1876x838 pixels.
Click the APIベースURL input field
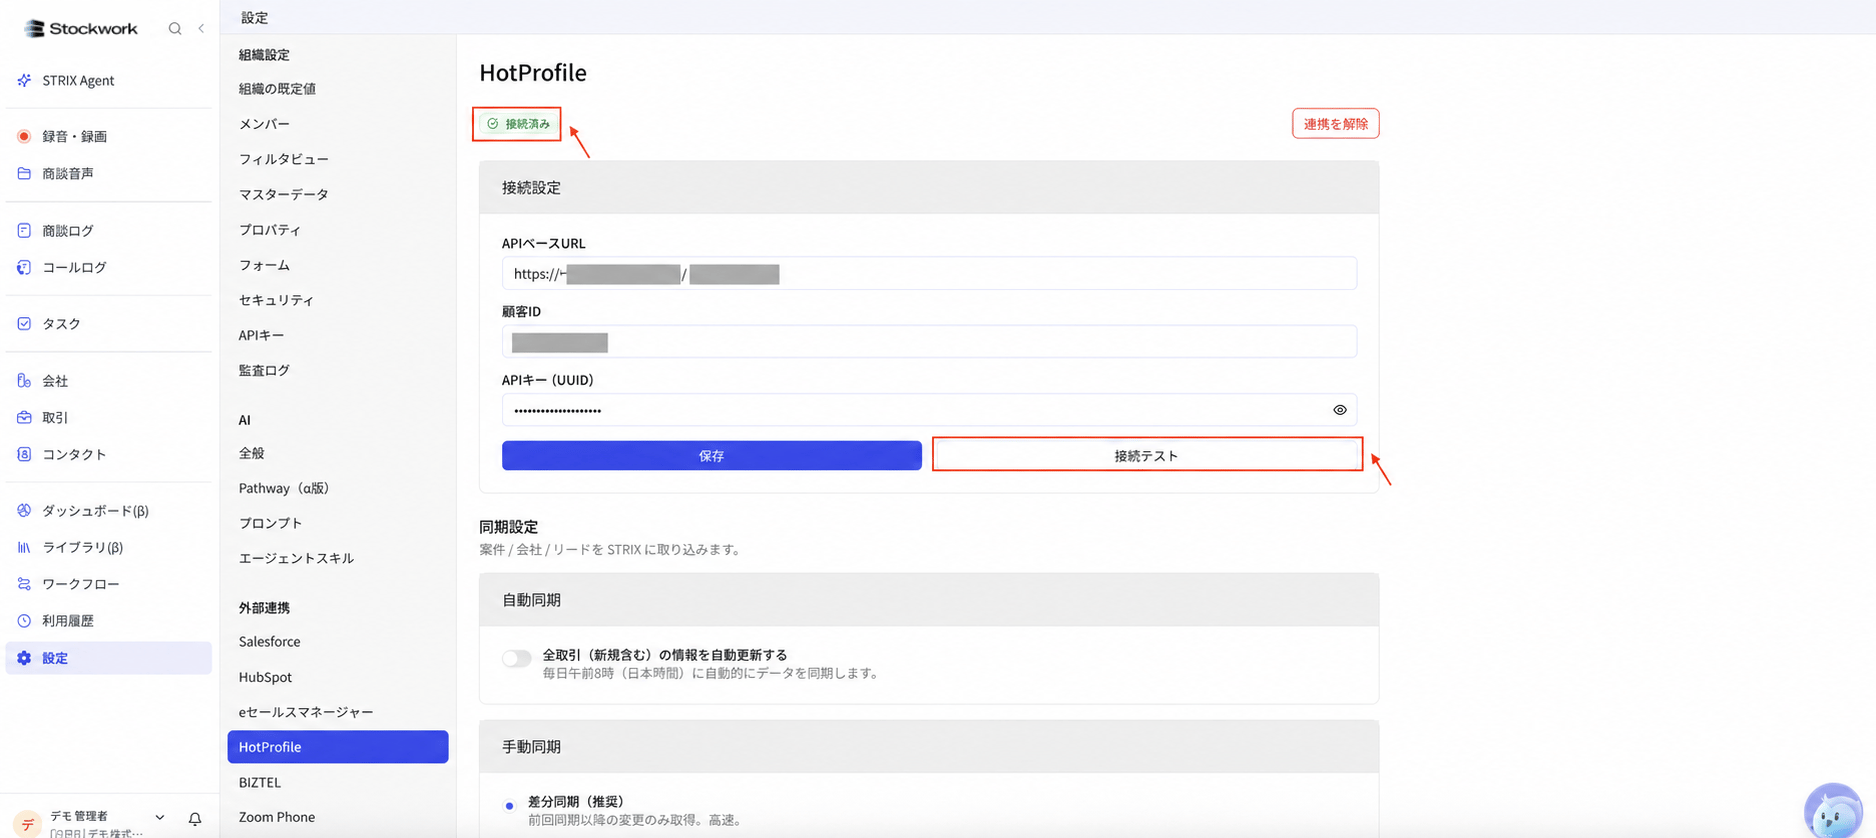coord(929,273)
